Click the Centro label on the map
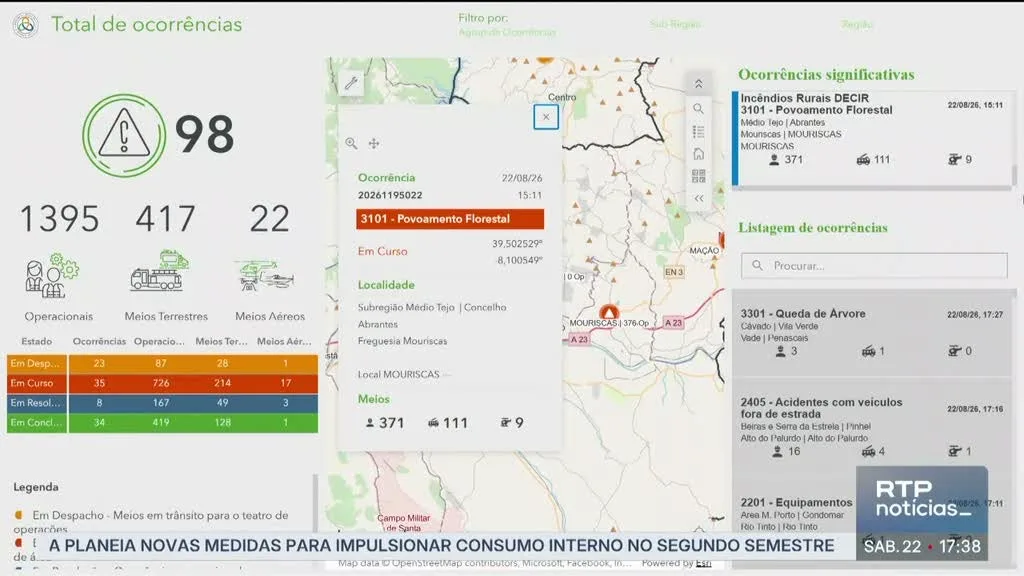 coord(562,97)
